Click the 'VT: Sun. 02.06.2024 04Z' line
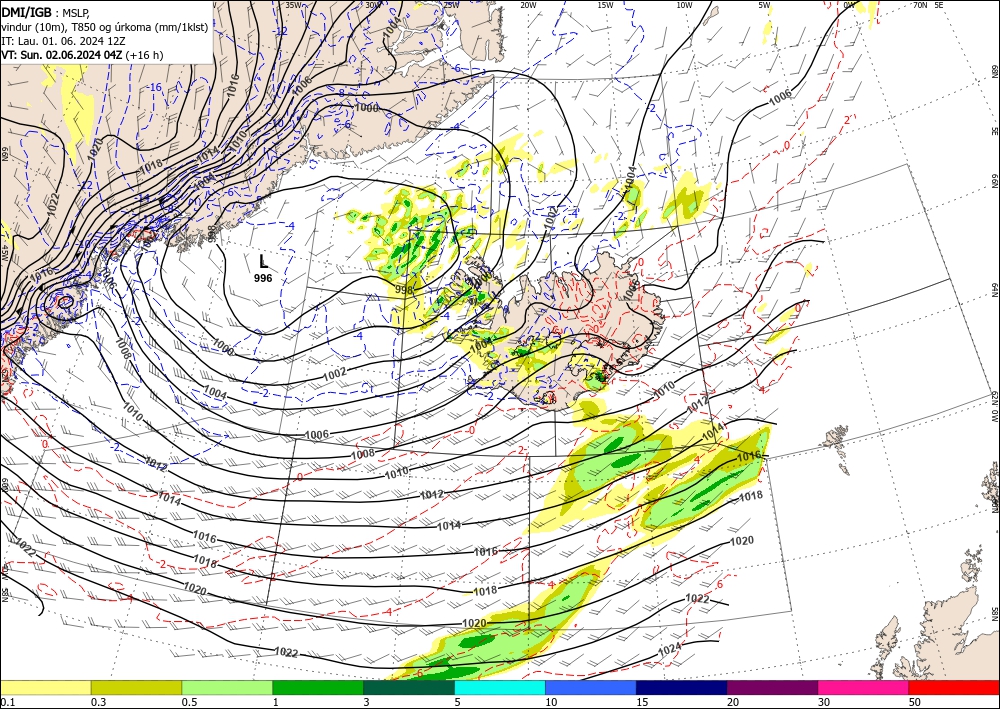 point(62,55)
